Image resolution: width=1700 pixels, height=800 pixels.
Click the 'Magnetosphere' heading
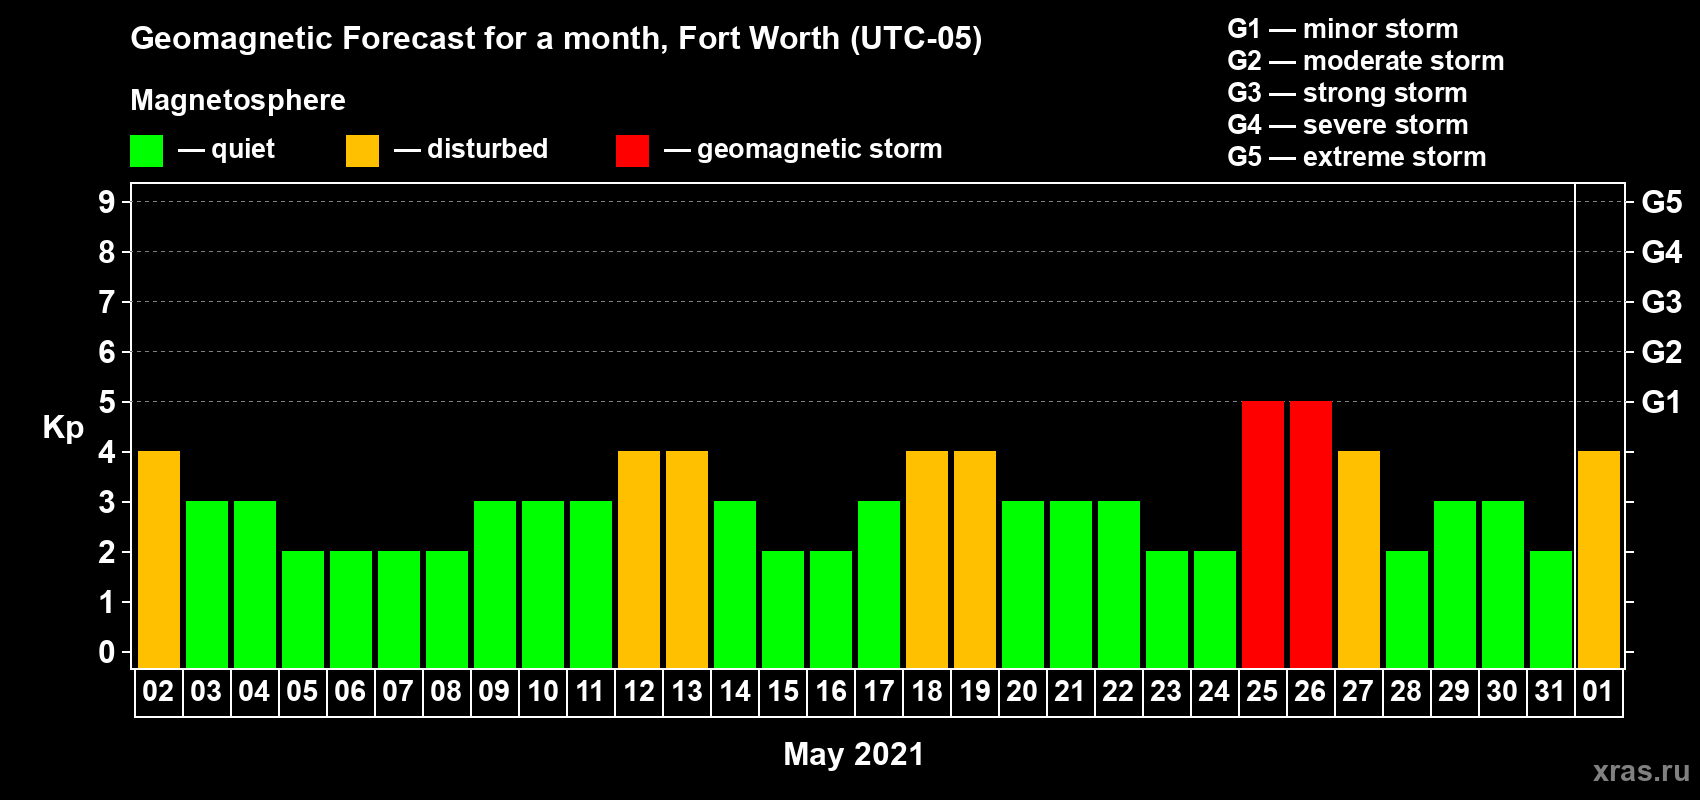point(238,101)
